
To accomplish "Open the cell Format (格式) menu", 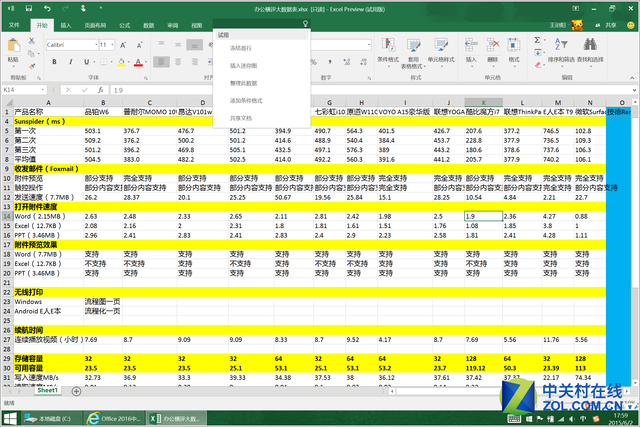I will [514, 51].
